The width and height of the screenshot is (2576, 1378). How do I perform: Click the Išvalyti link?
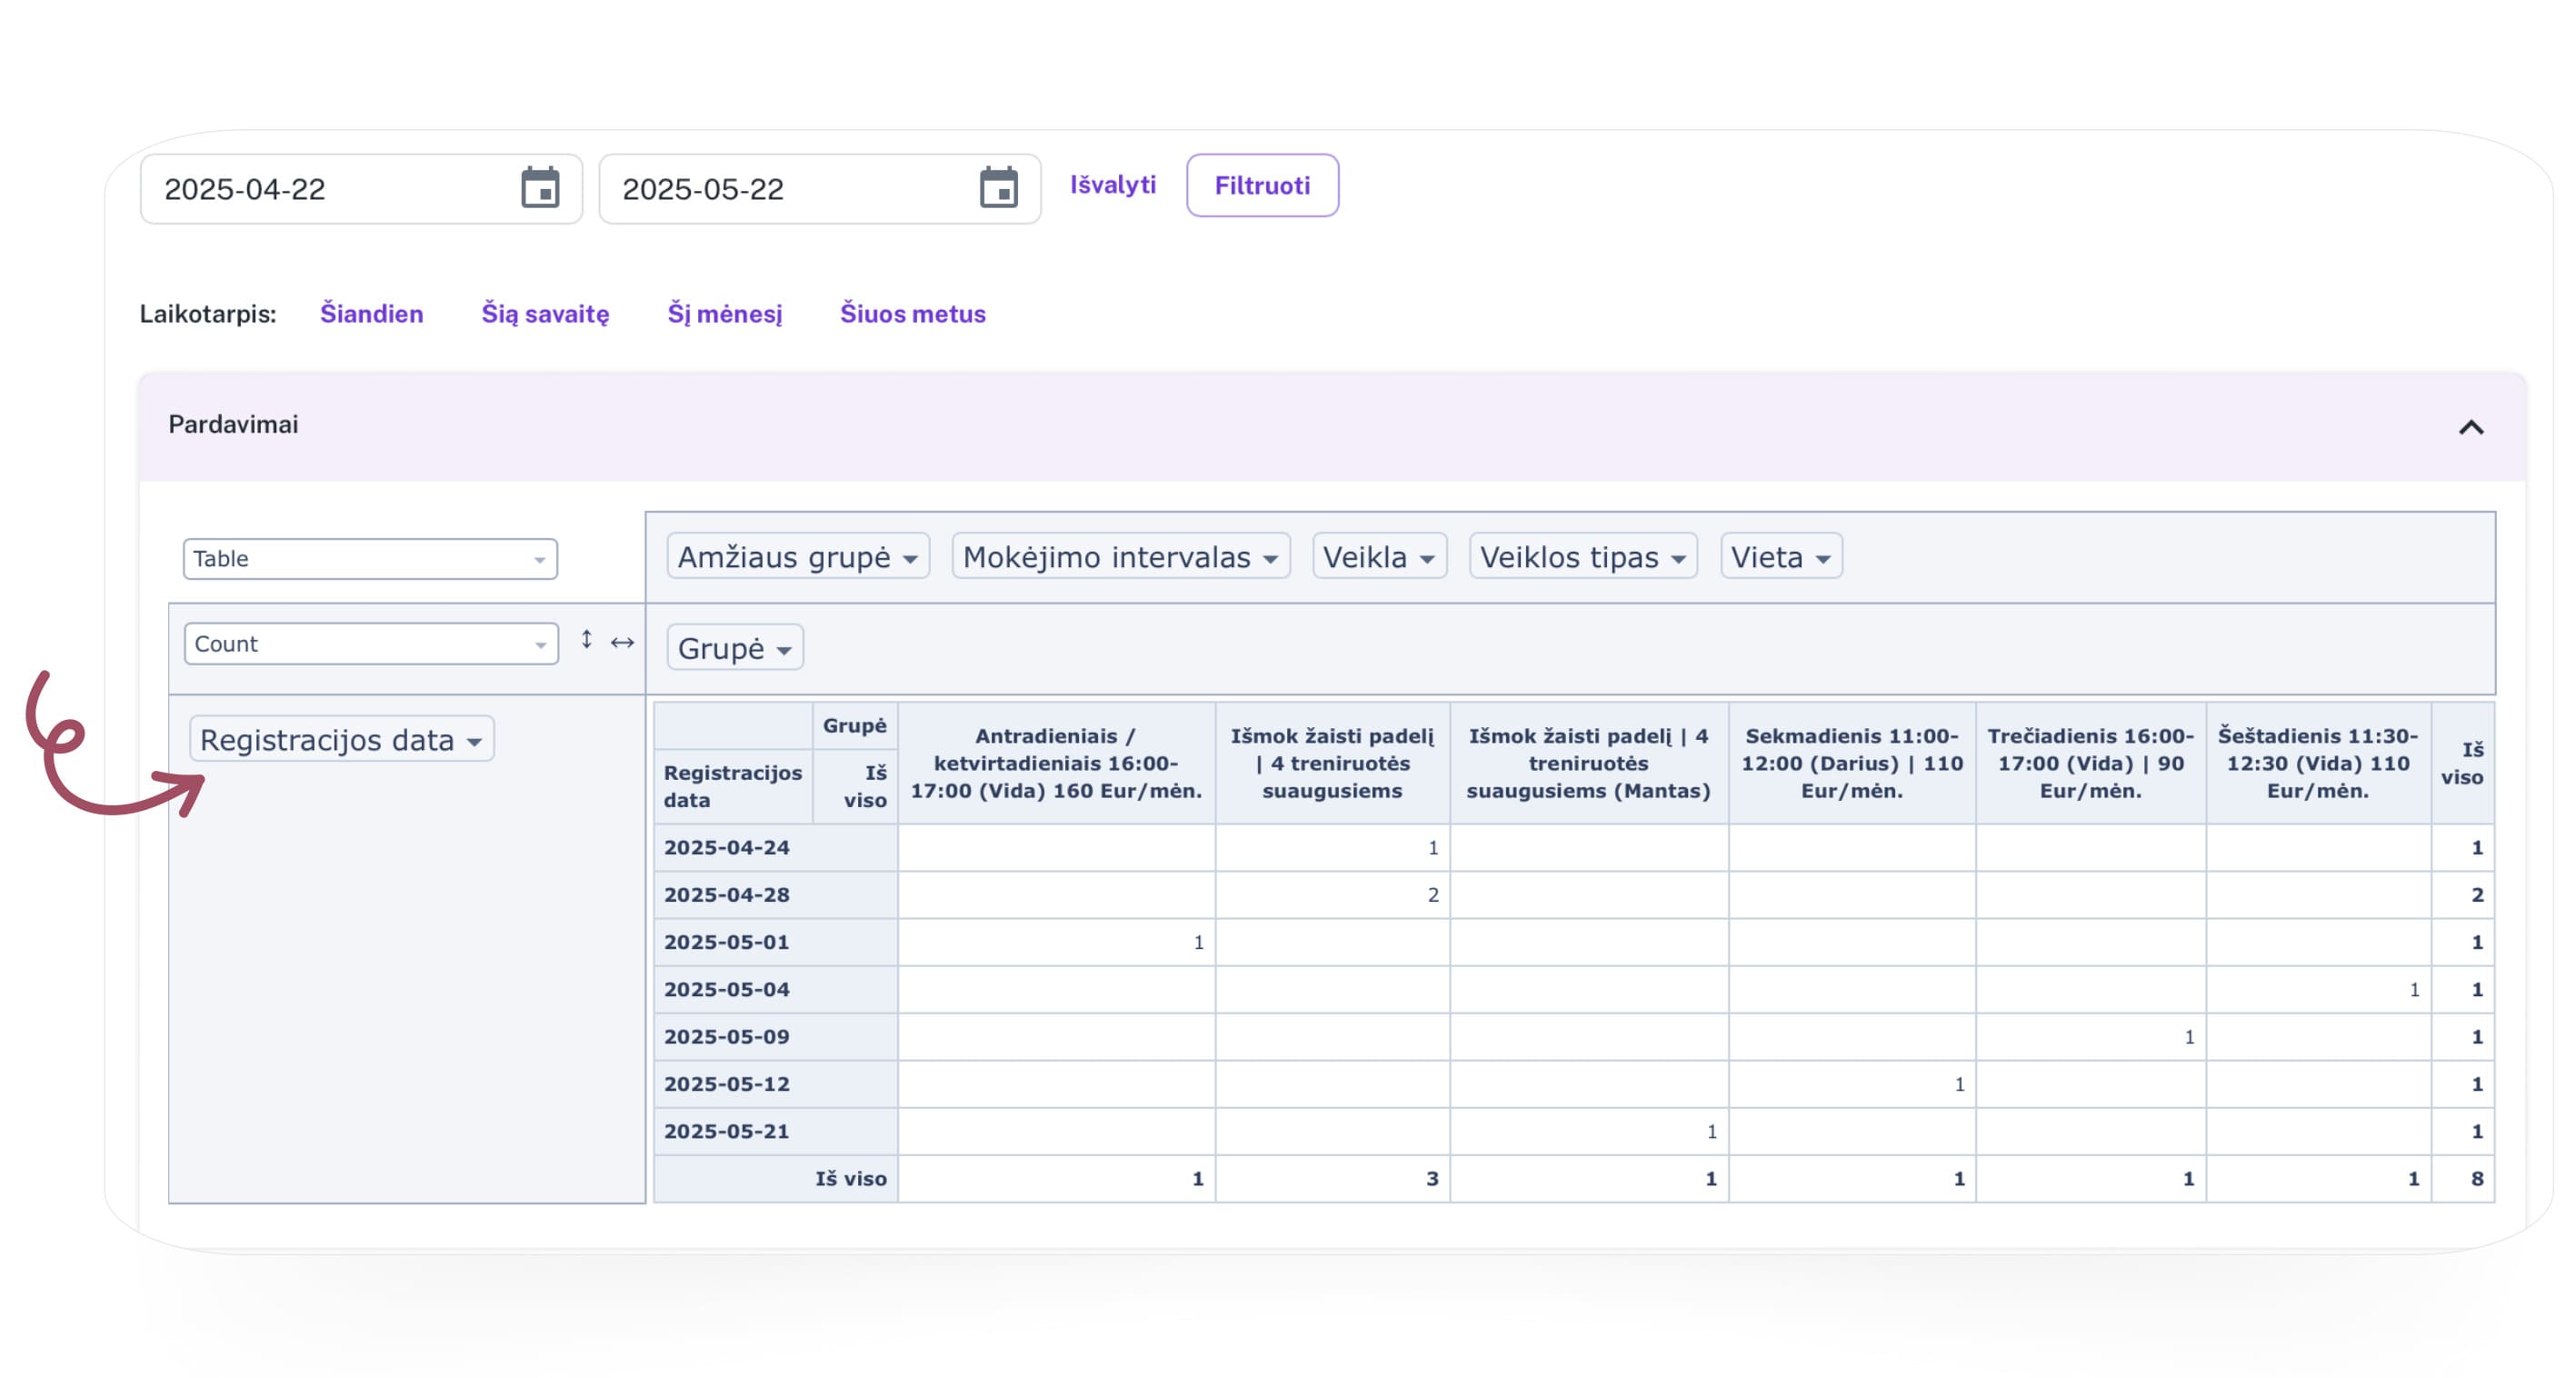pyautogui.click(x=1112, y=185)
